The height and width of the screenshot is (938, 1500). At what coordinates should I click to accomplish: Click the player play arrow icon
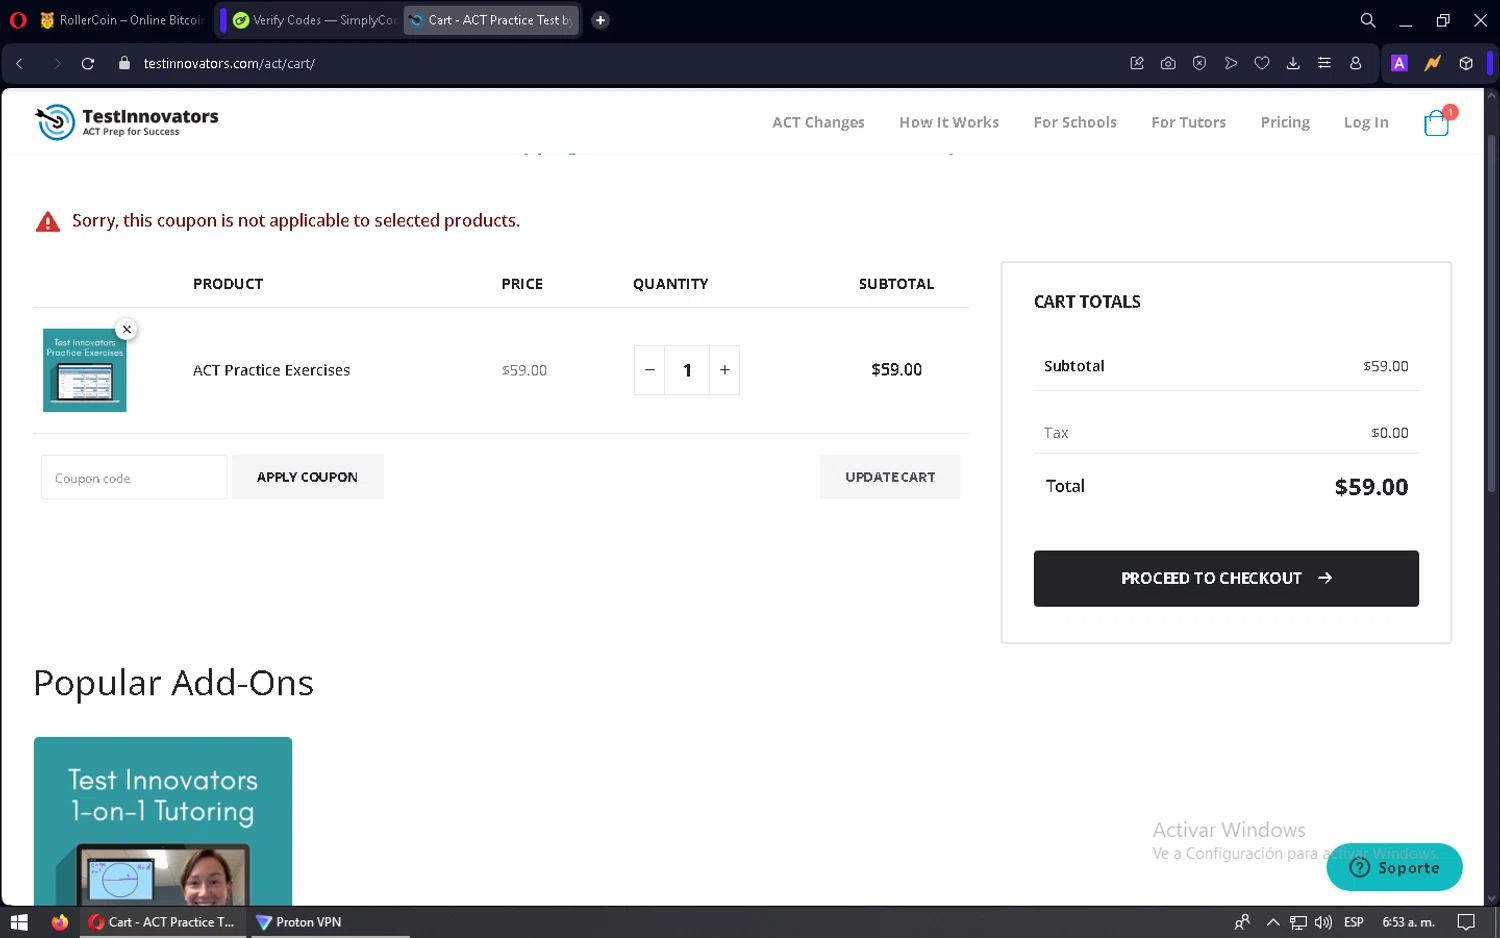(1231, 63)
